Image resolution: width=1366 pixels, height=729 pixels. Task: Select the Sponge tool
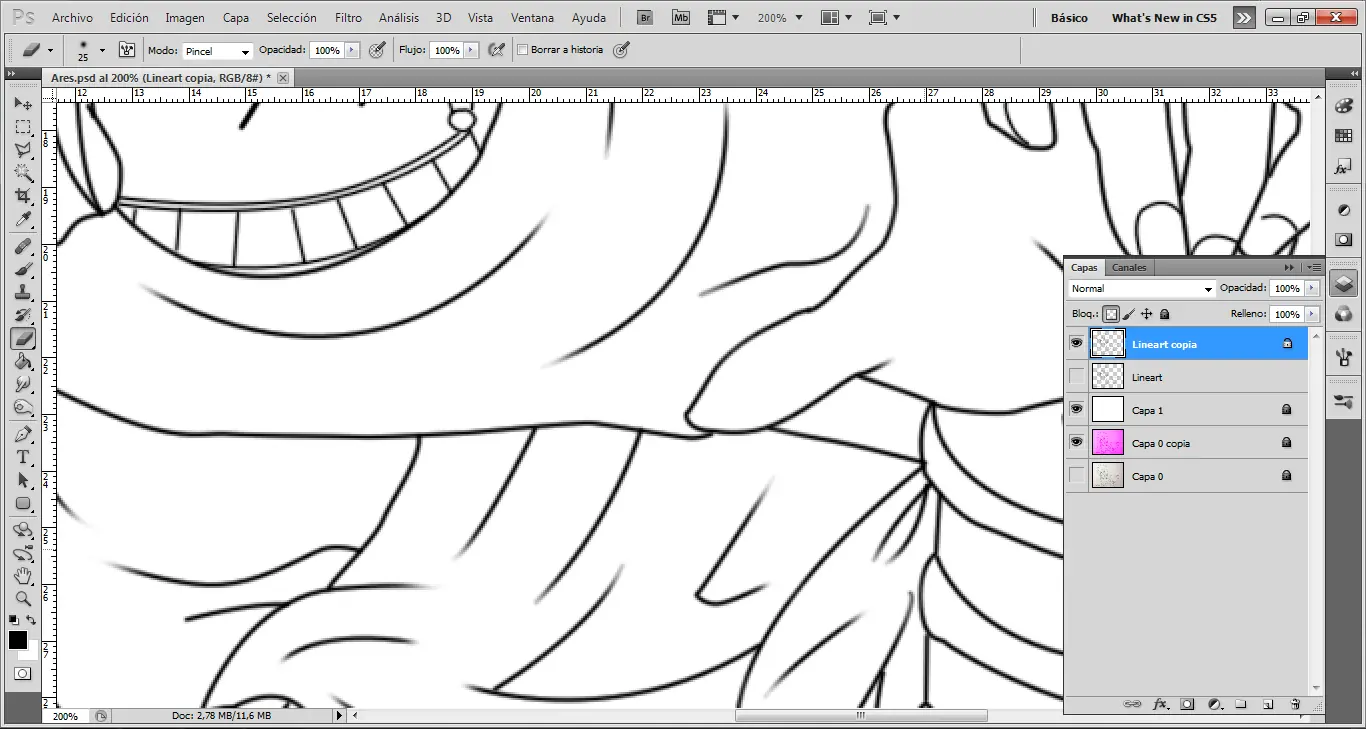click(x=23, y=407)
